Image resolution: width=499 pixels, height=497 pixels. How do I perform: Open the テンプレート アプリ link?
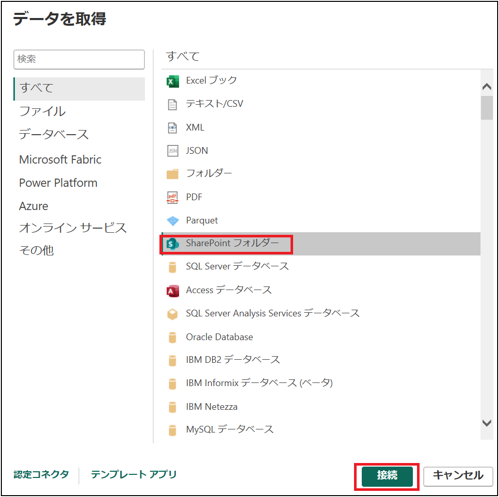134,474
